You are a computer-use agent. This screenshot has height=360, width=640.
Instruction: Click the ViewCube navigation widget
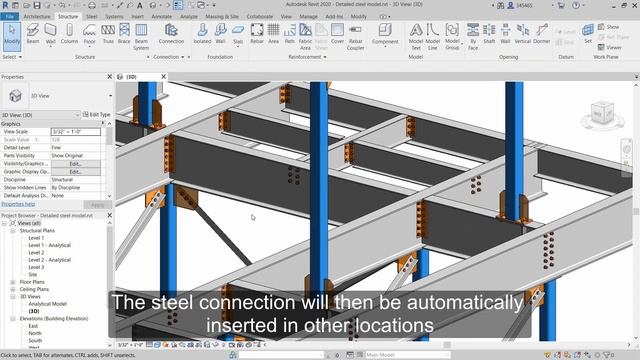click(602, 113)
